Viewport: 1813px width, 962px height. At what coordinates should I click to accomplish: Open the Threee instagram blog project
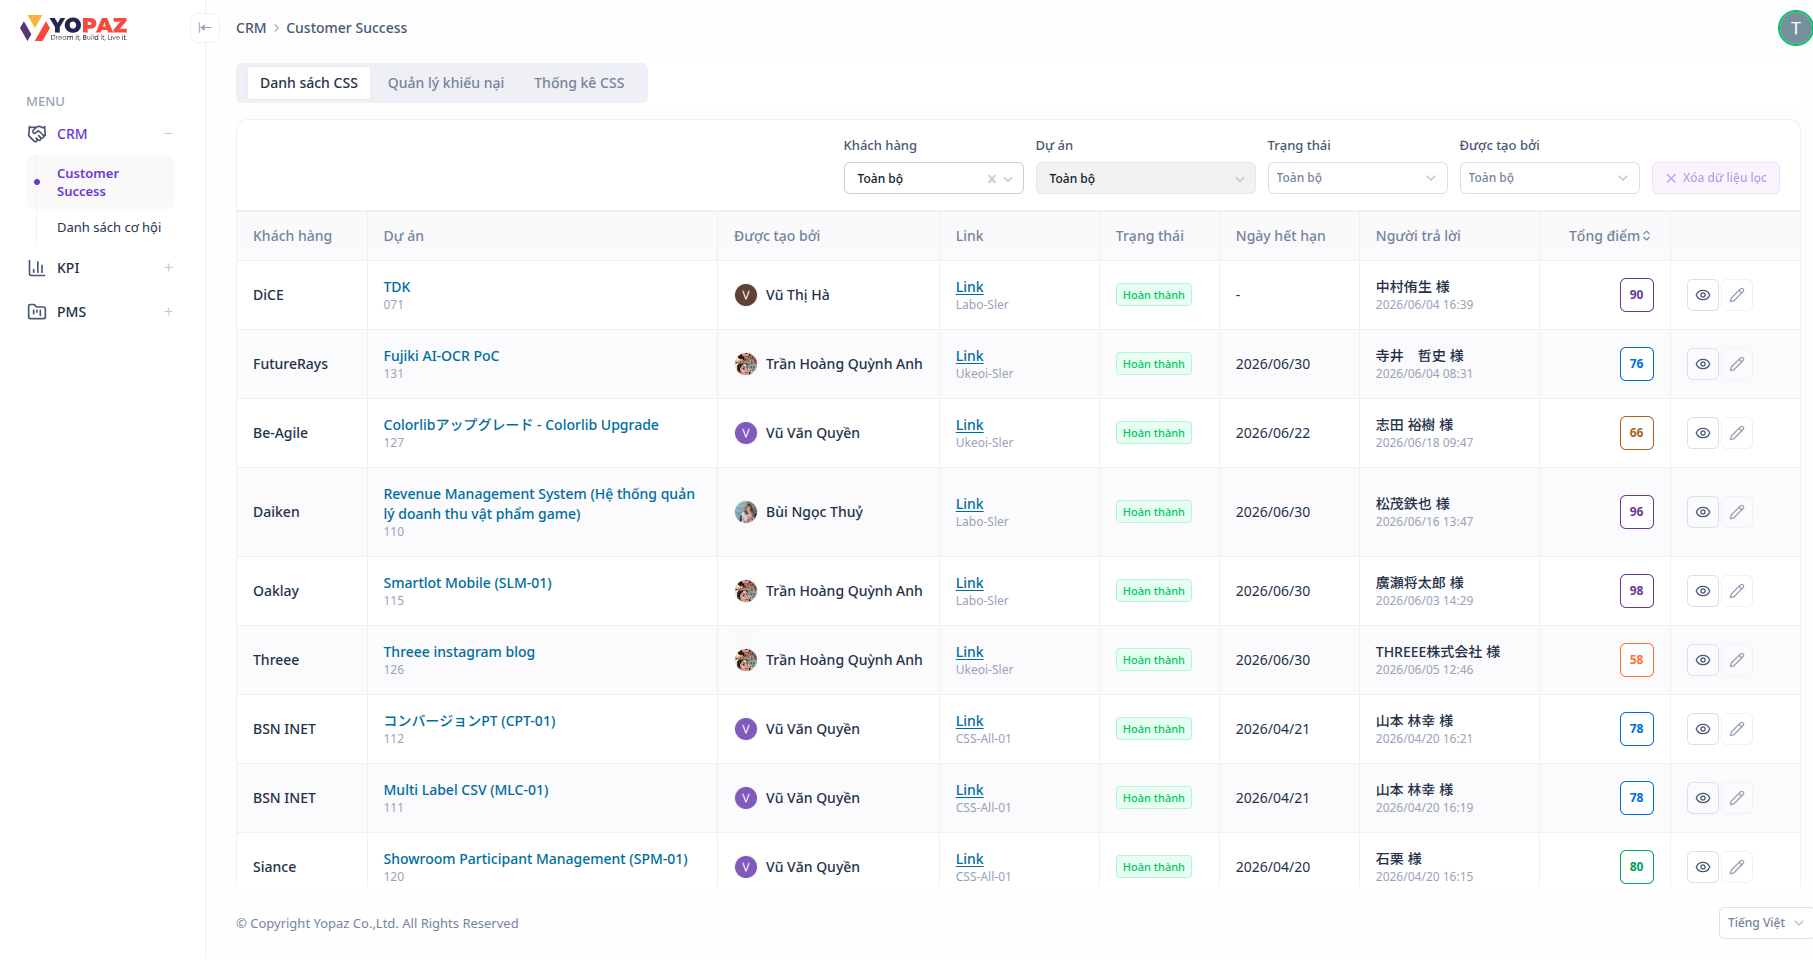[x=459, y=652]
